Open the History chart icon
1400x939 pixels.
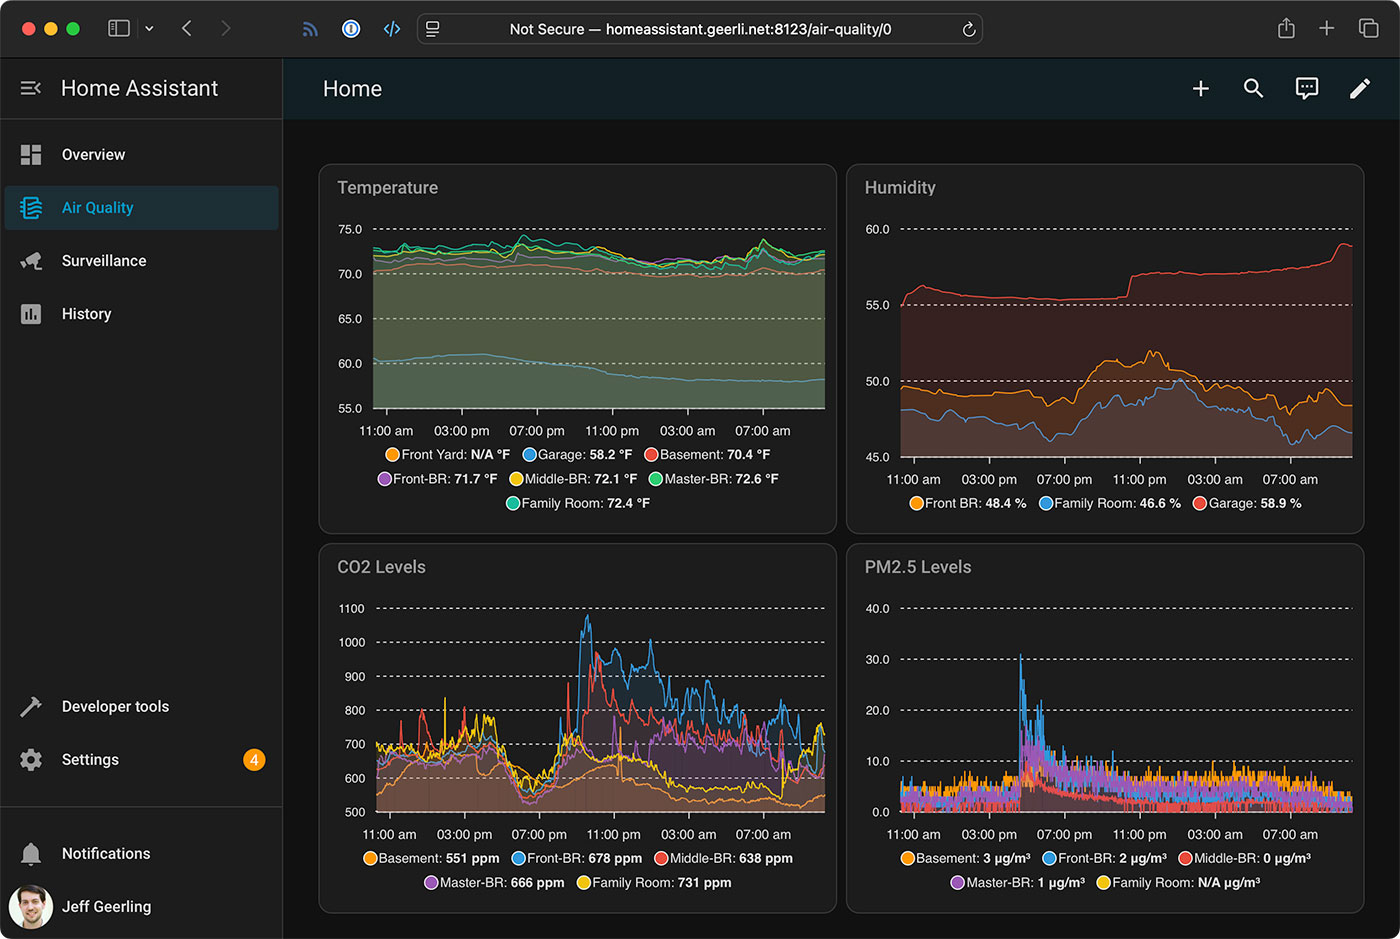(31, 314)
